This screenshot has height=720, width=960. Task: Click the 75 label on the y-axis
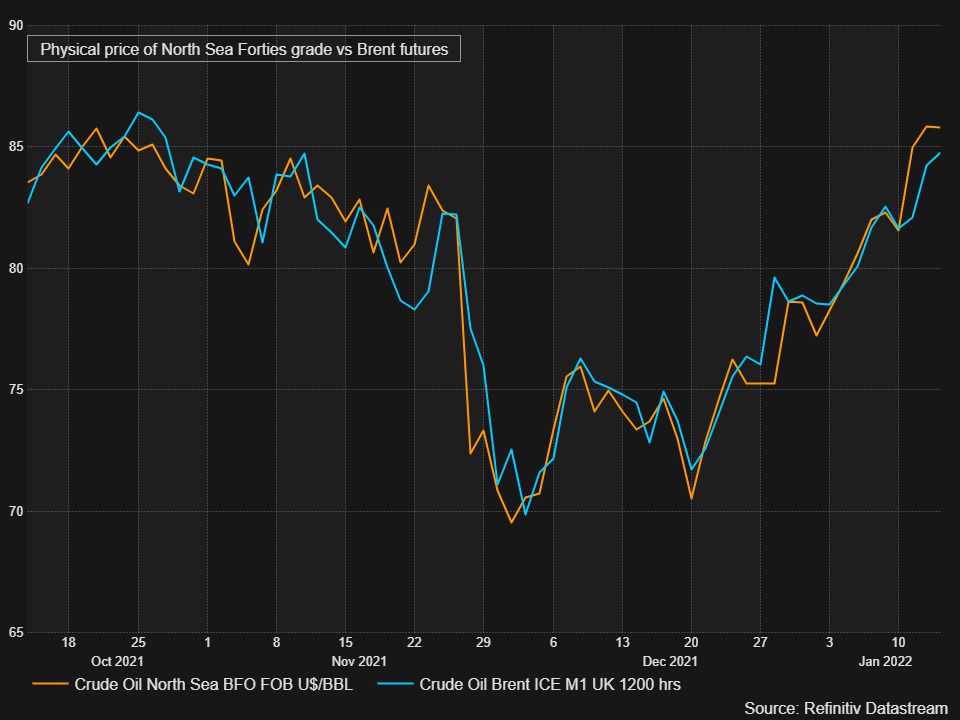pos(15,390)
